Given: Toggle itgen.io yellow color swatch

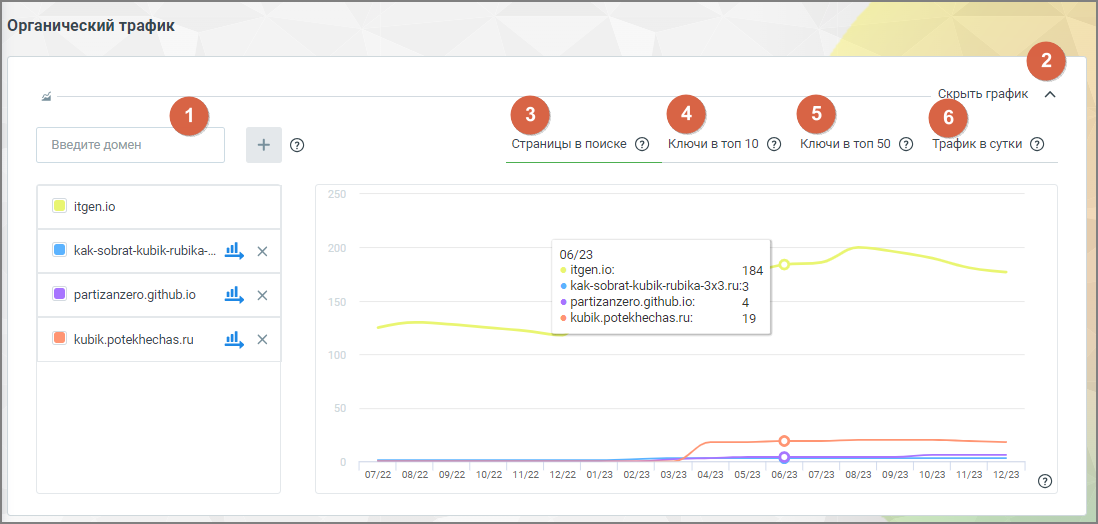Looking at the screenshot, I should click(x=60, y=206).
